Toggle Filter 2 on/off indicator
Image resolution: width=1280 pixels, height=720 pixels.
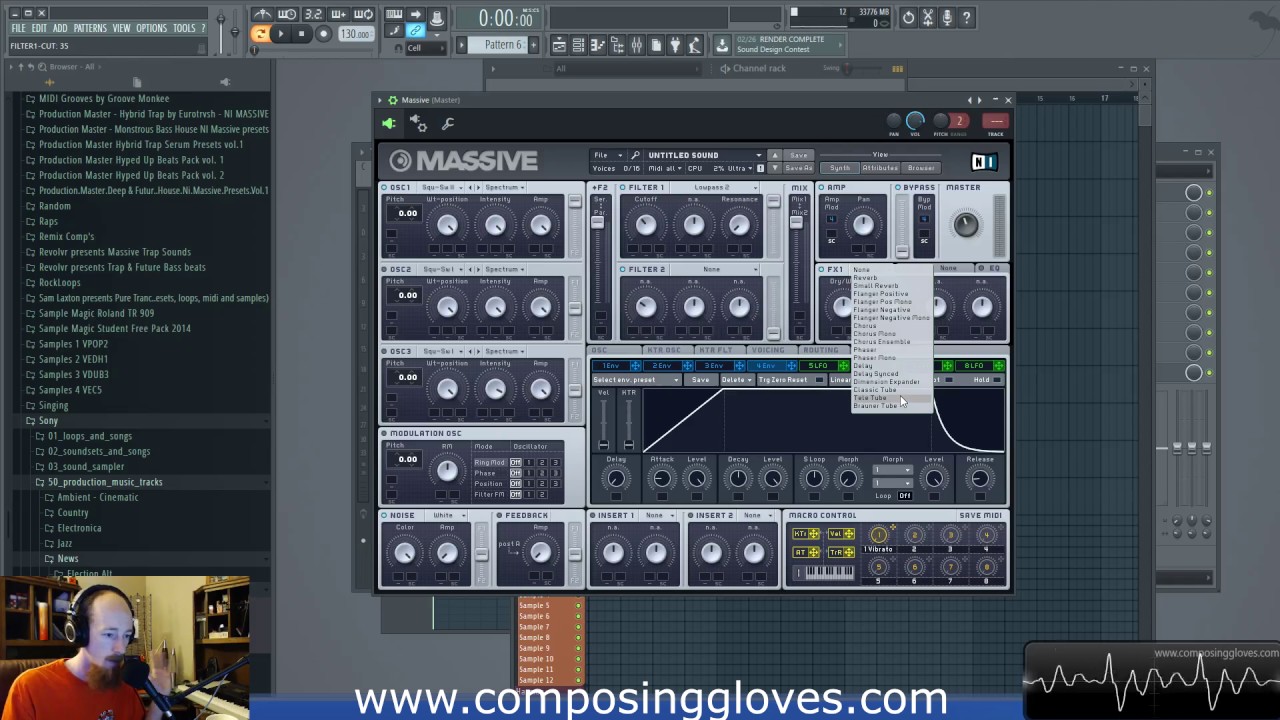click(623, 270)
